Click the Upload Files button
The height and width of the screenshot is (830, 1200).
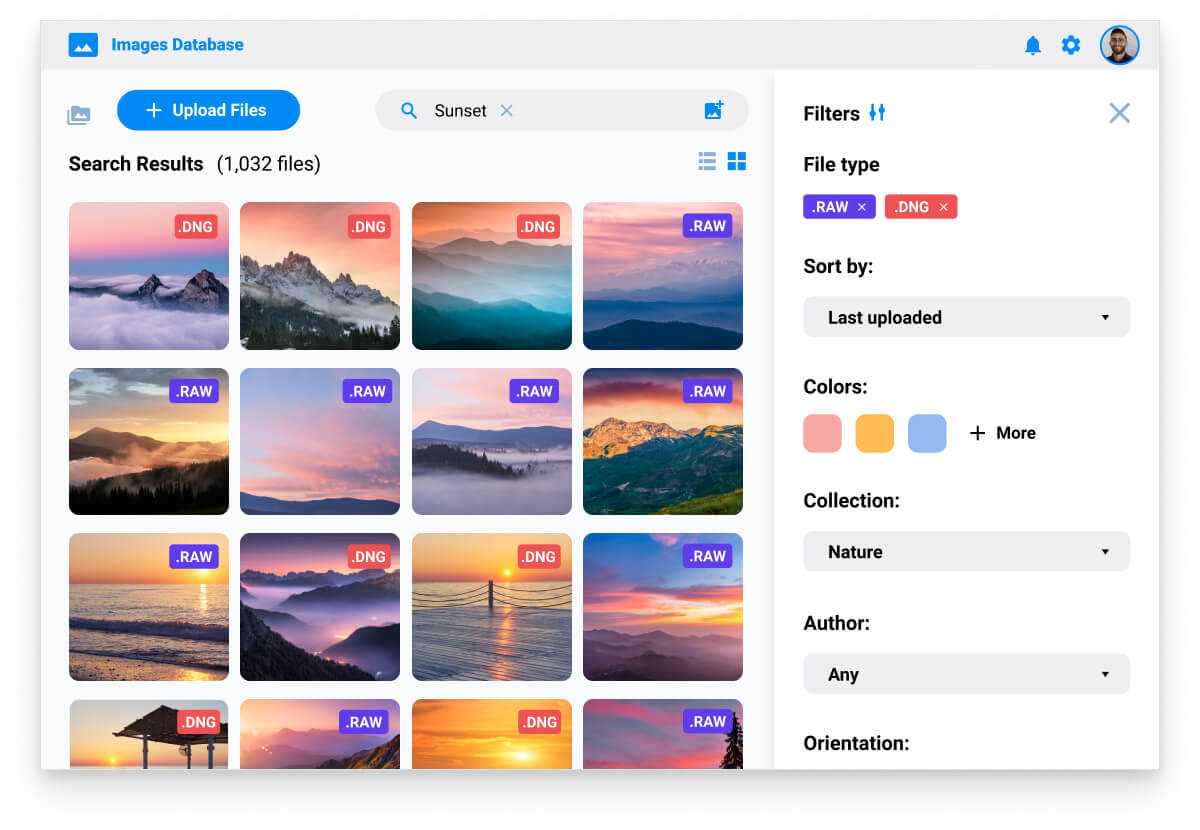[x=208, y=110]
